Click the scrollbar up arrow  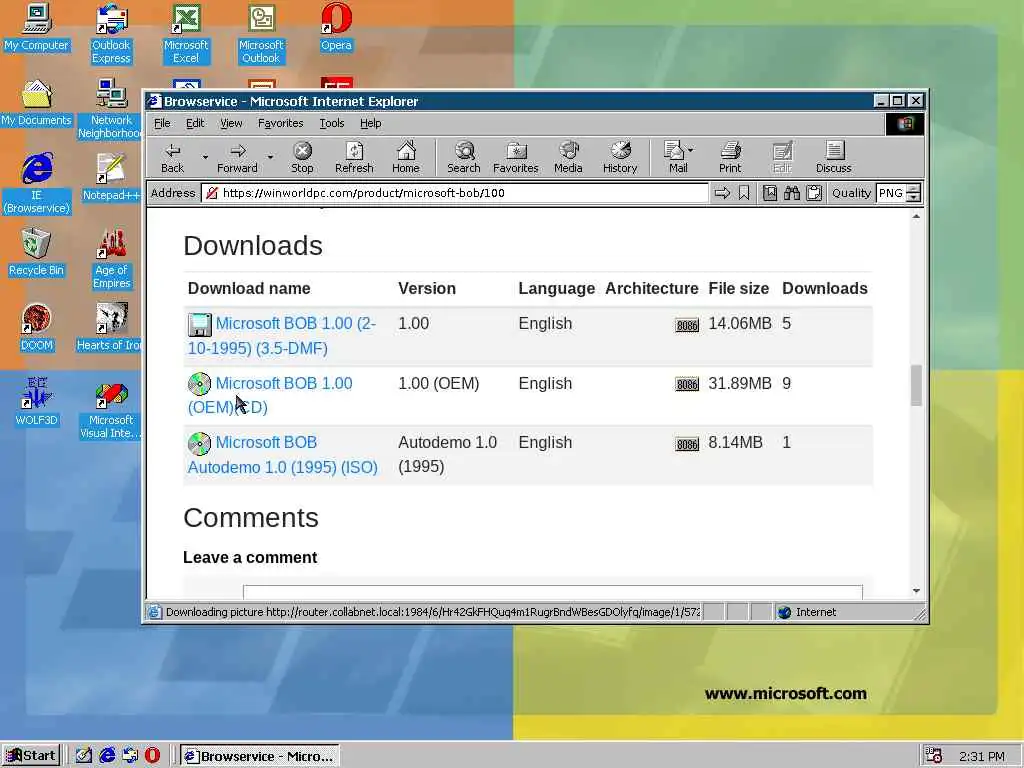tap(916, 216)
